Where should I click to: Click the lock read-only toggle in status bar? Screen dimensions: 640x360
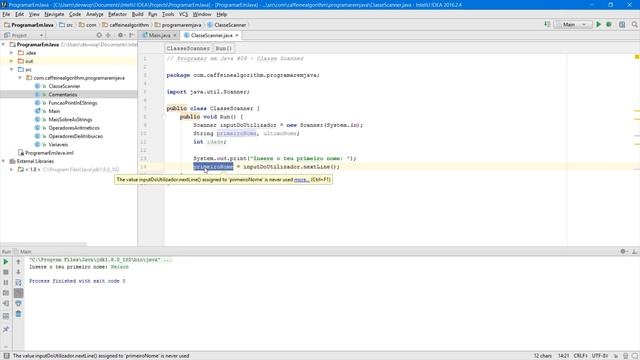click(616, 356)
